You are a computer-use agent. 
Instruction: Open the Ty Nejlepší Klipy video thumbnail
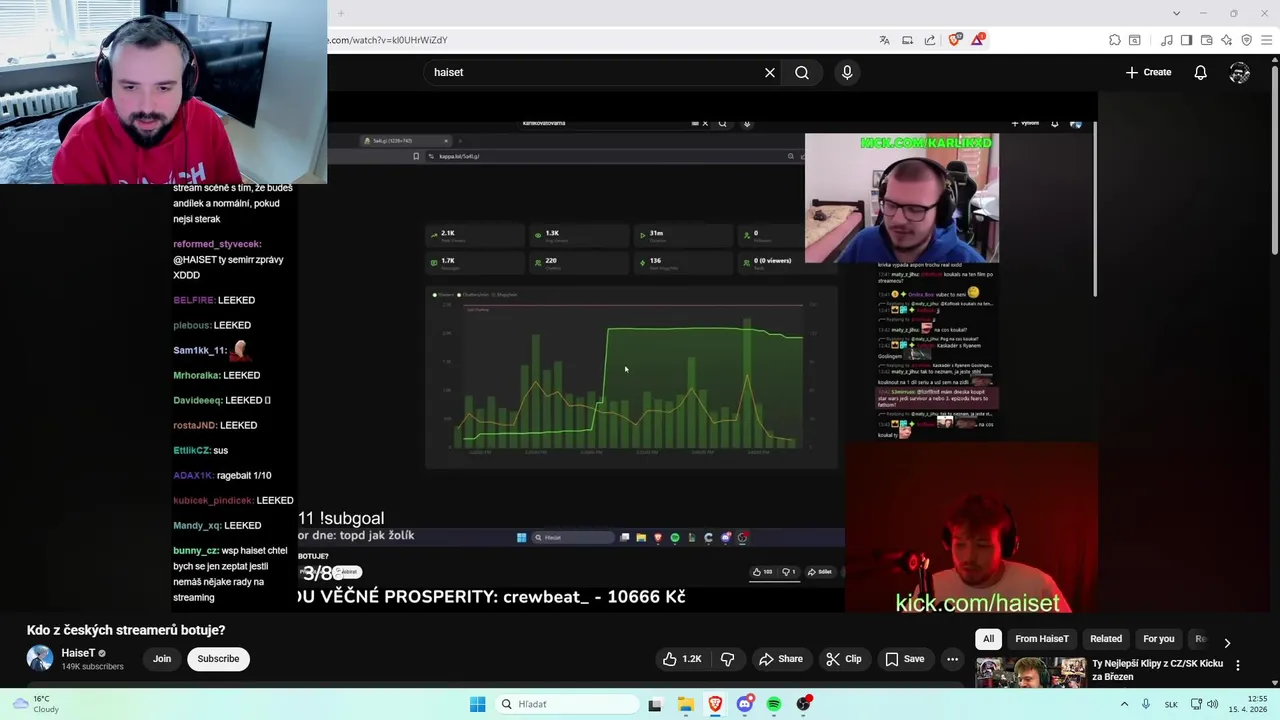coord(1031,672)
